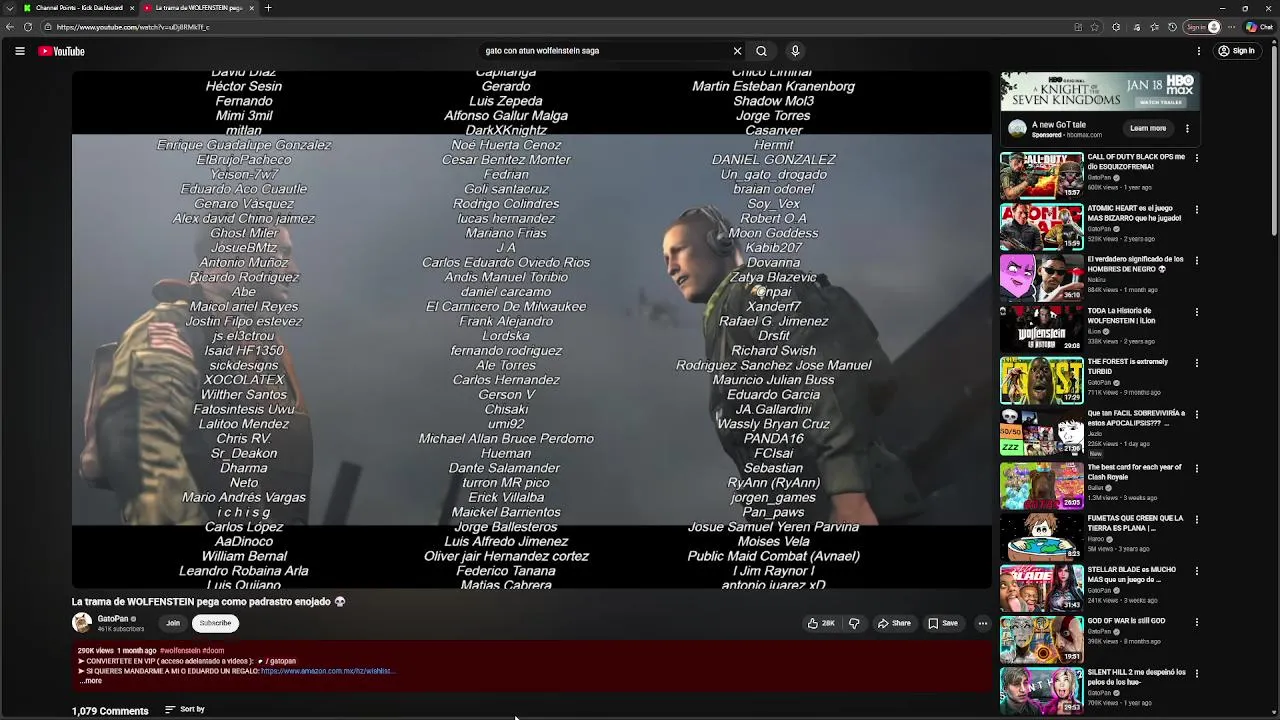1280x720 pixels.
Task: Click the magnifier search button
Action: click(761, 51)
